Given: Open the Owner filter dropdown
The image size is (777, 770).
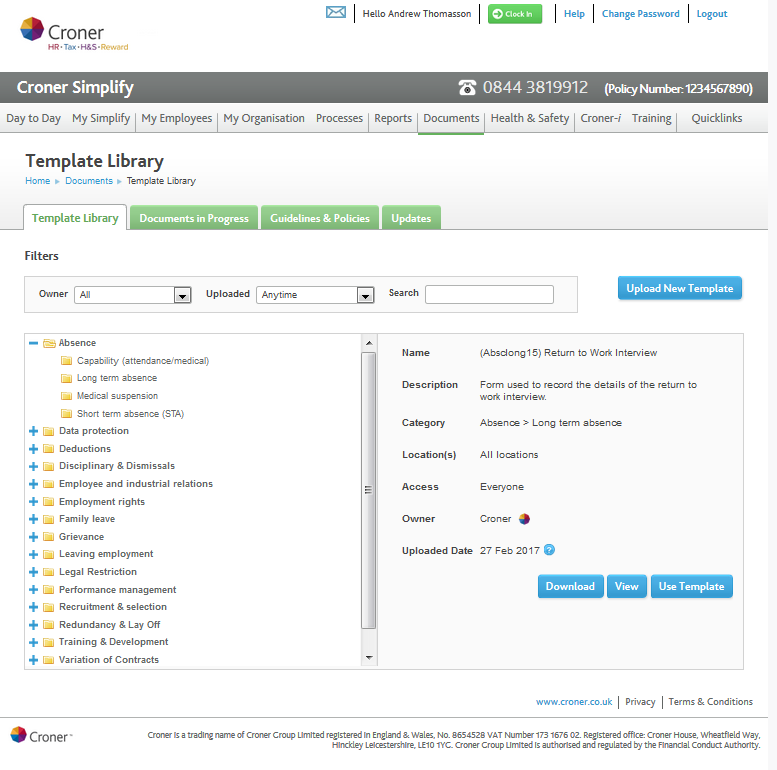Looking at the screenshot, I should [133, 295].
